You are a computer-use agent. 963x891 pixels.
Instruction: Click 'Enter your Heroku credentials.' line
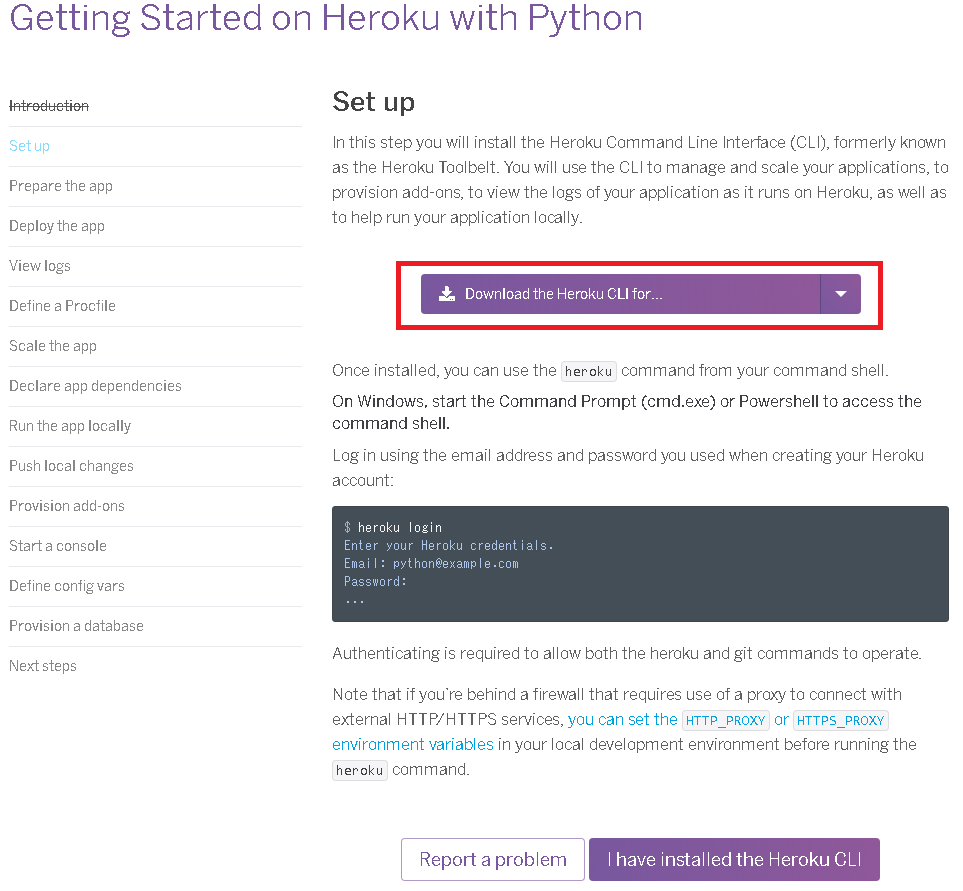pos(448,545)
